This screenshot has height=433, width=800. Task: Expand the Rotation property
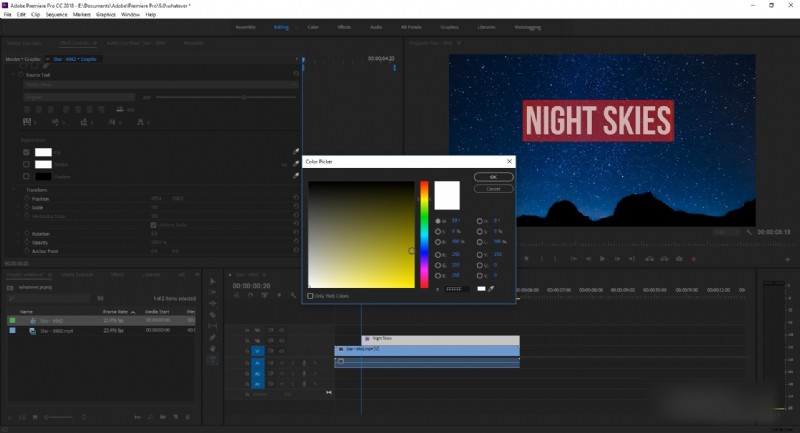click(x=20, y=234)
